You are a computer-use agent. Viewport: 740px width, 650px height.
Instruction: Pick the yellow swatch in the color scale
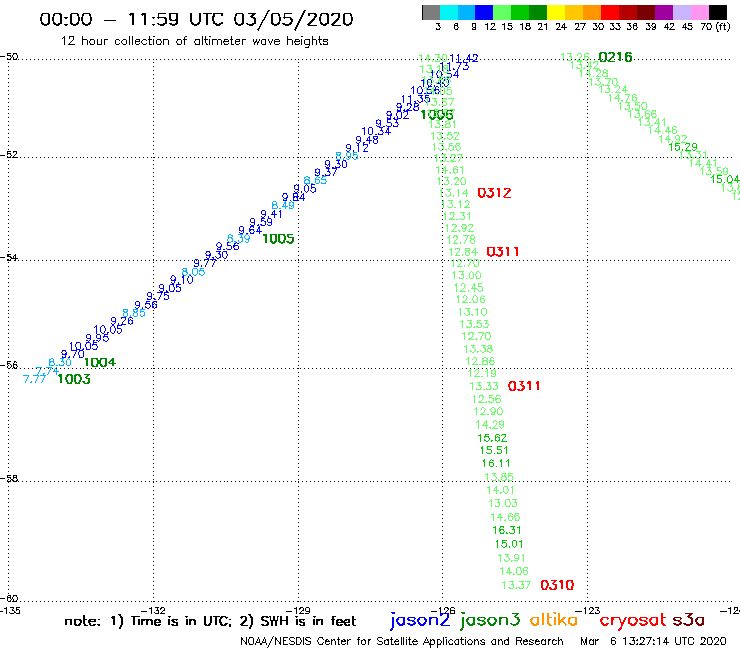pyautogui.click(x=556, y=13)
